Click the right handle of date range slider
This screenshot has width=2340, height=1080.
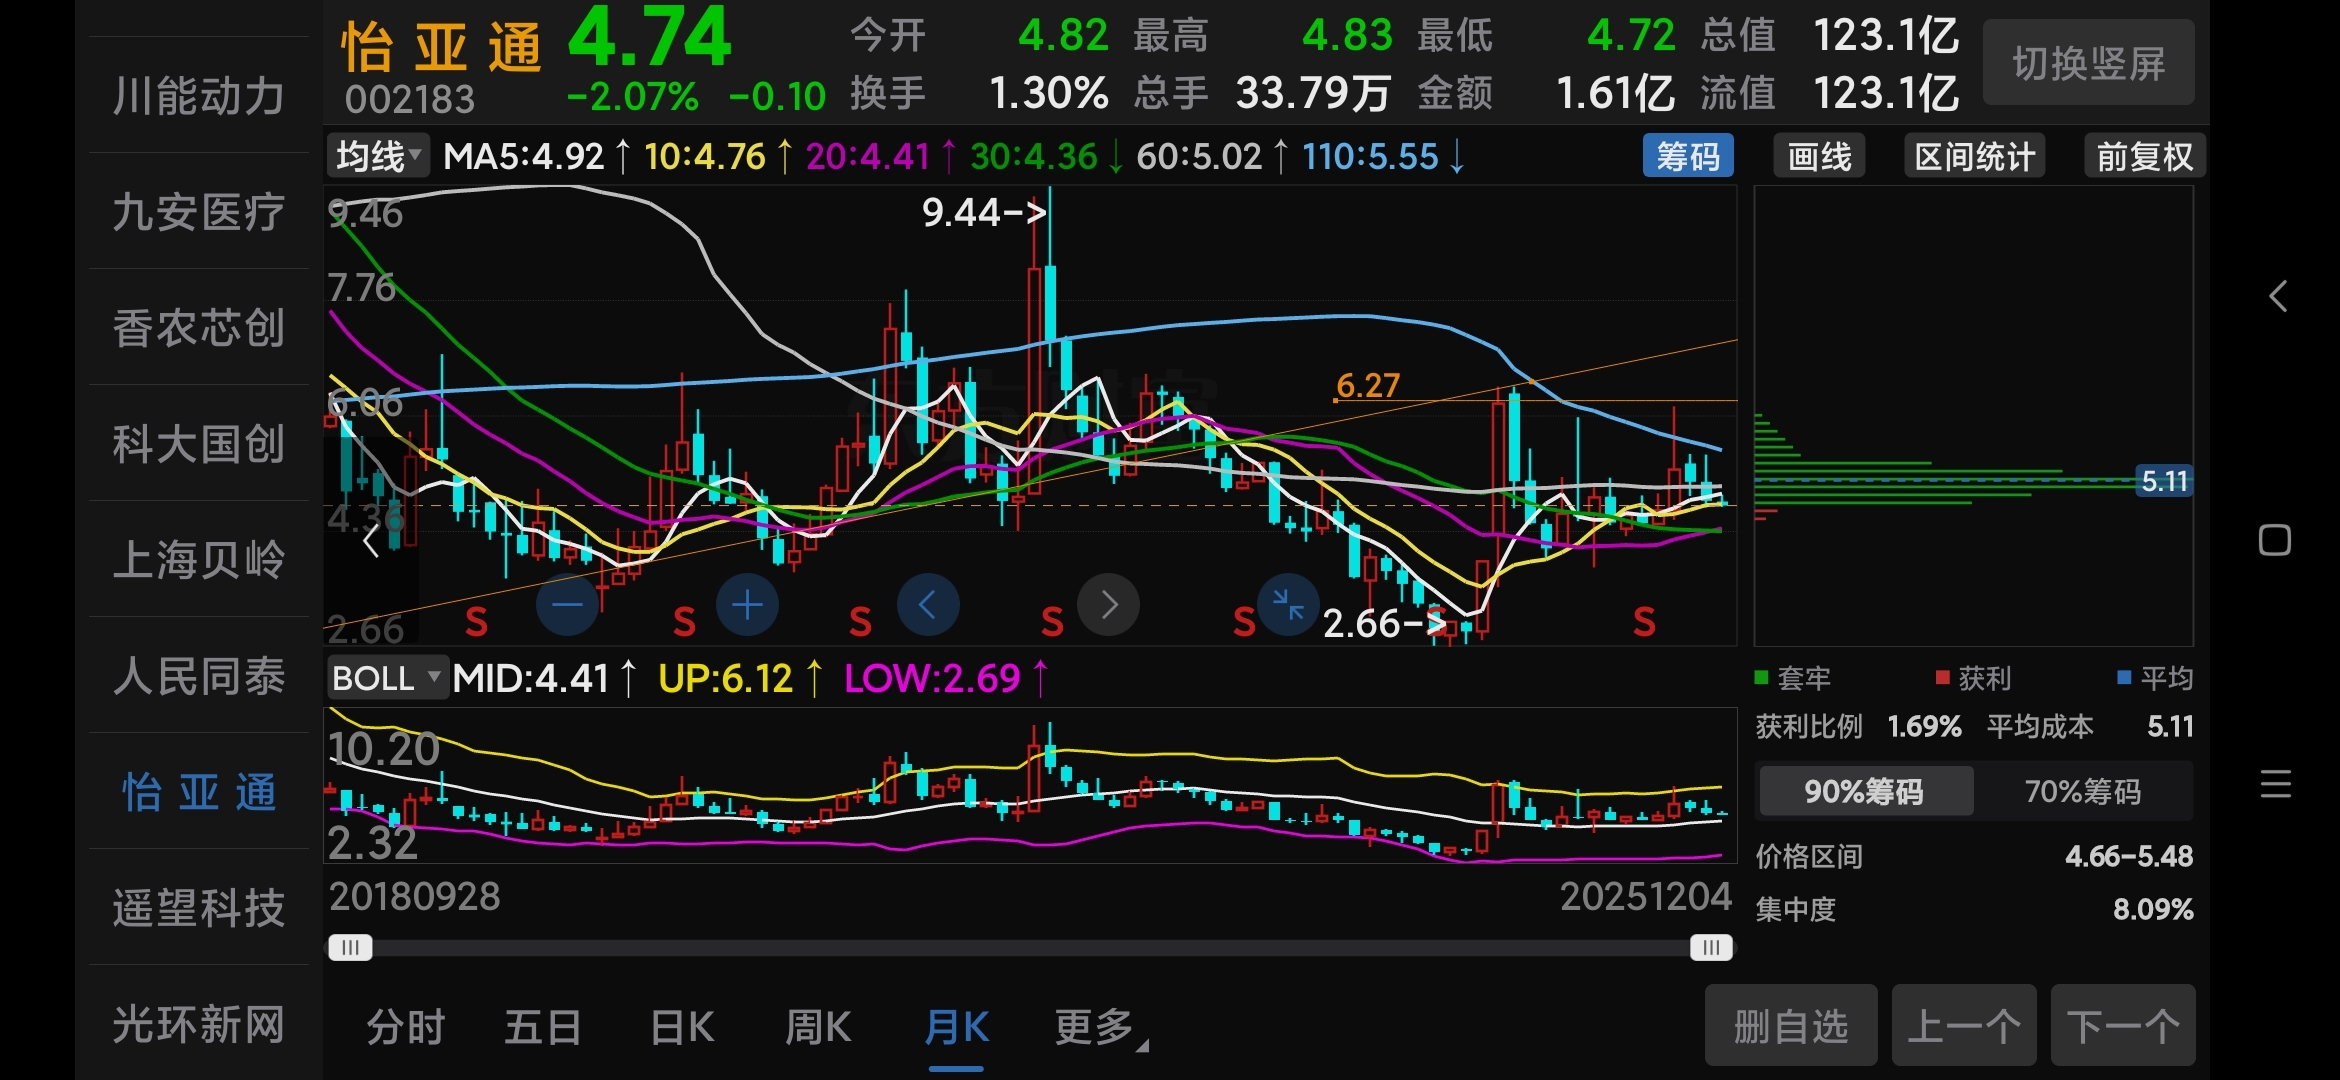[x=1710, y=947]
